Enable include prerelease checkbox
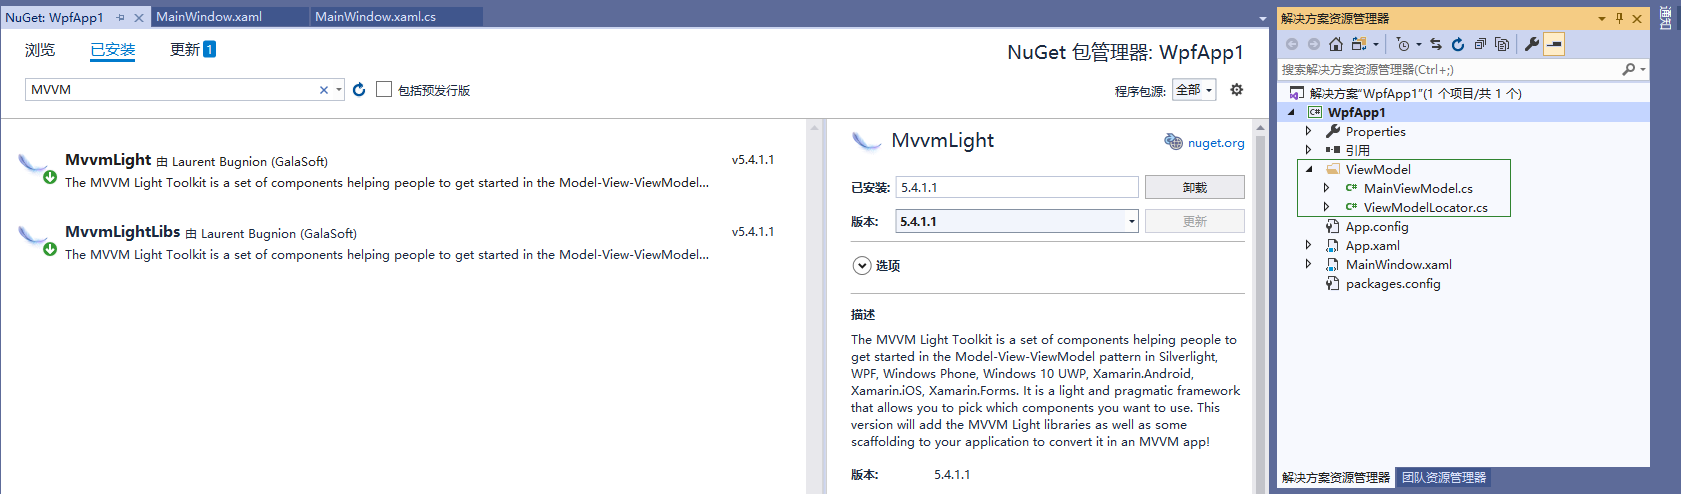 [384, 89]
